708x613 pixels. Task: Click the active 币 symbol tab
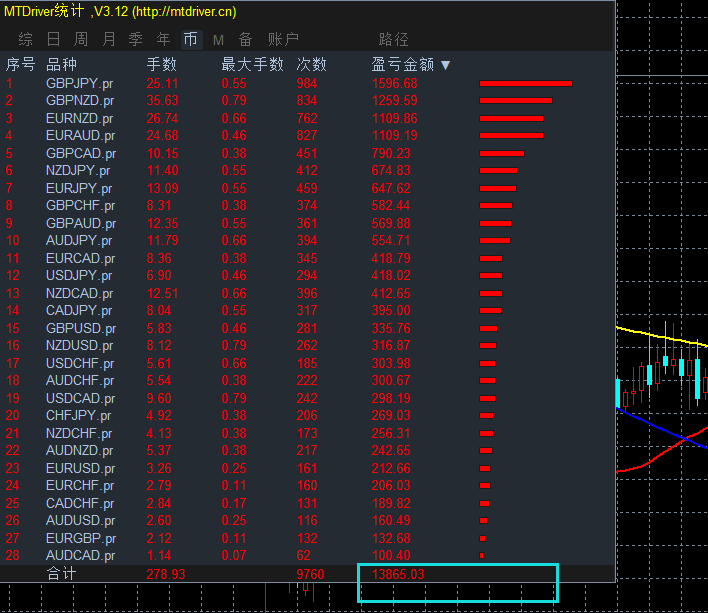(x=191, y=39)
